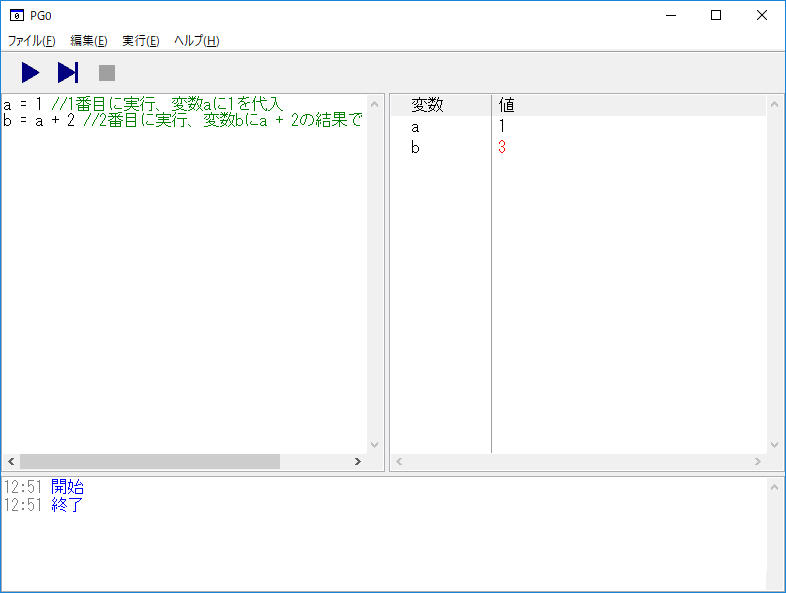
Task: Click the variable panel scroll up arrow
Action: click(x=774, y=104)
